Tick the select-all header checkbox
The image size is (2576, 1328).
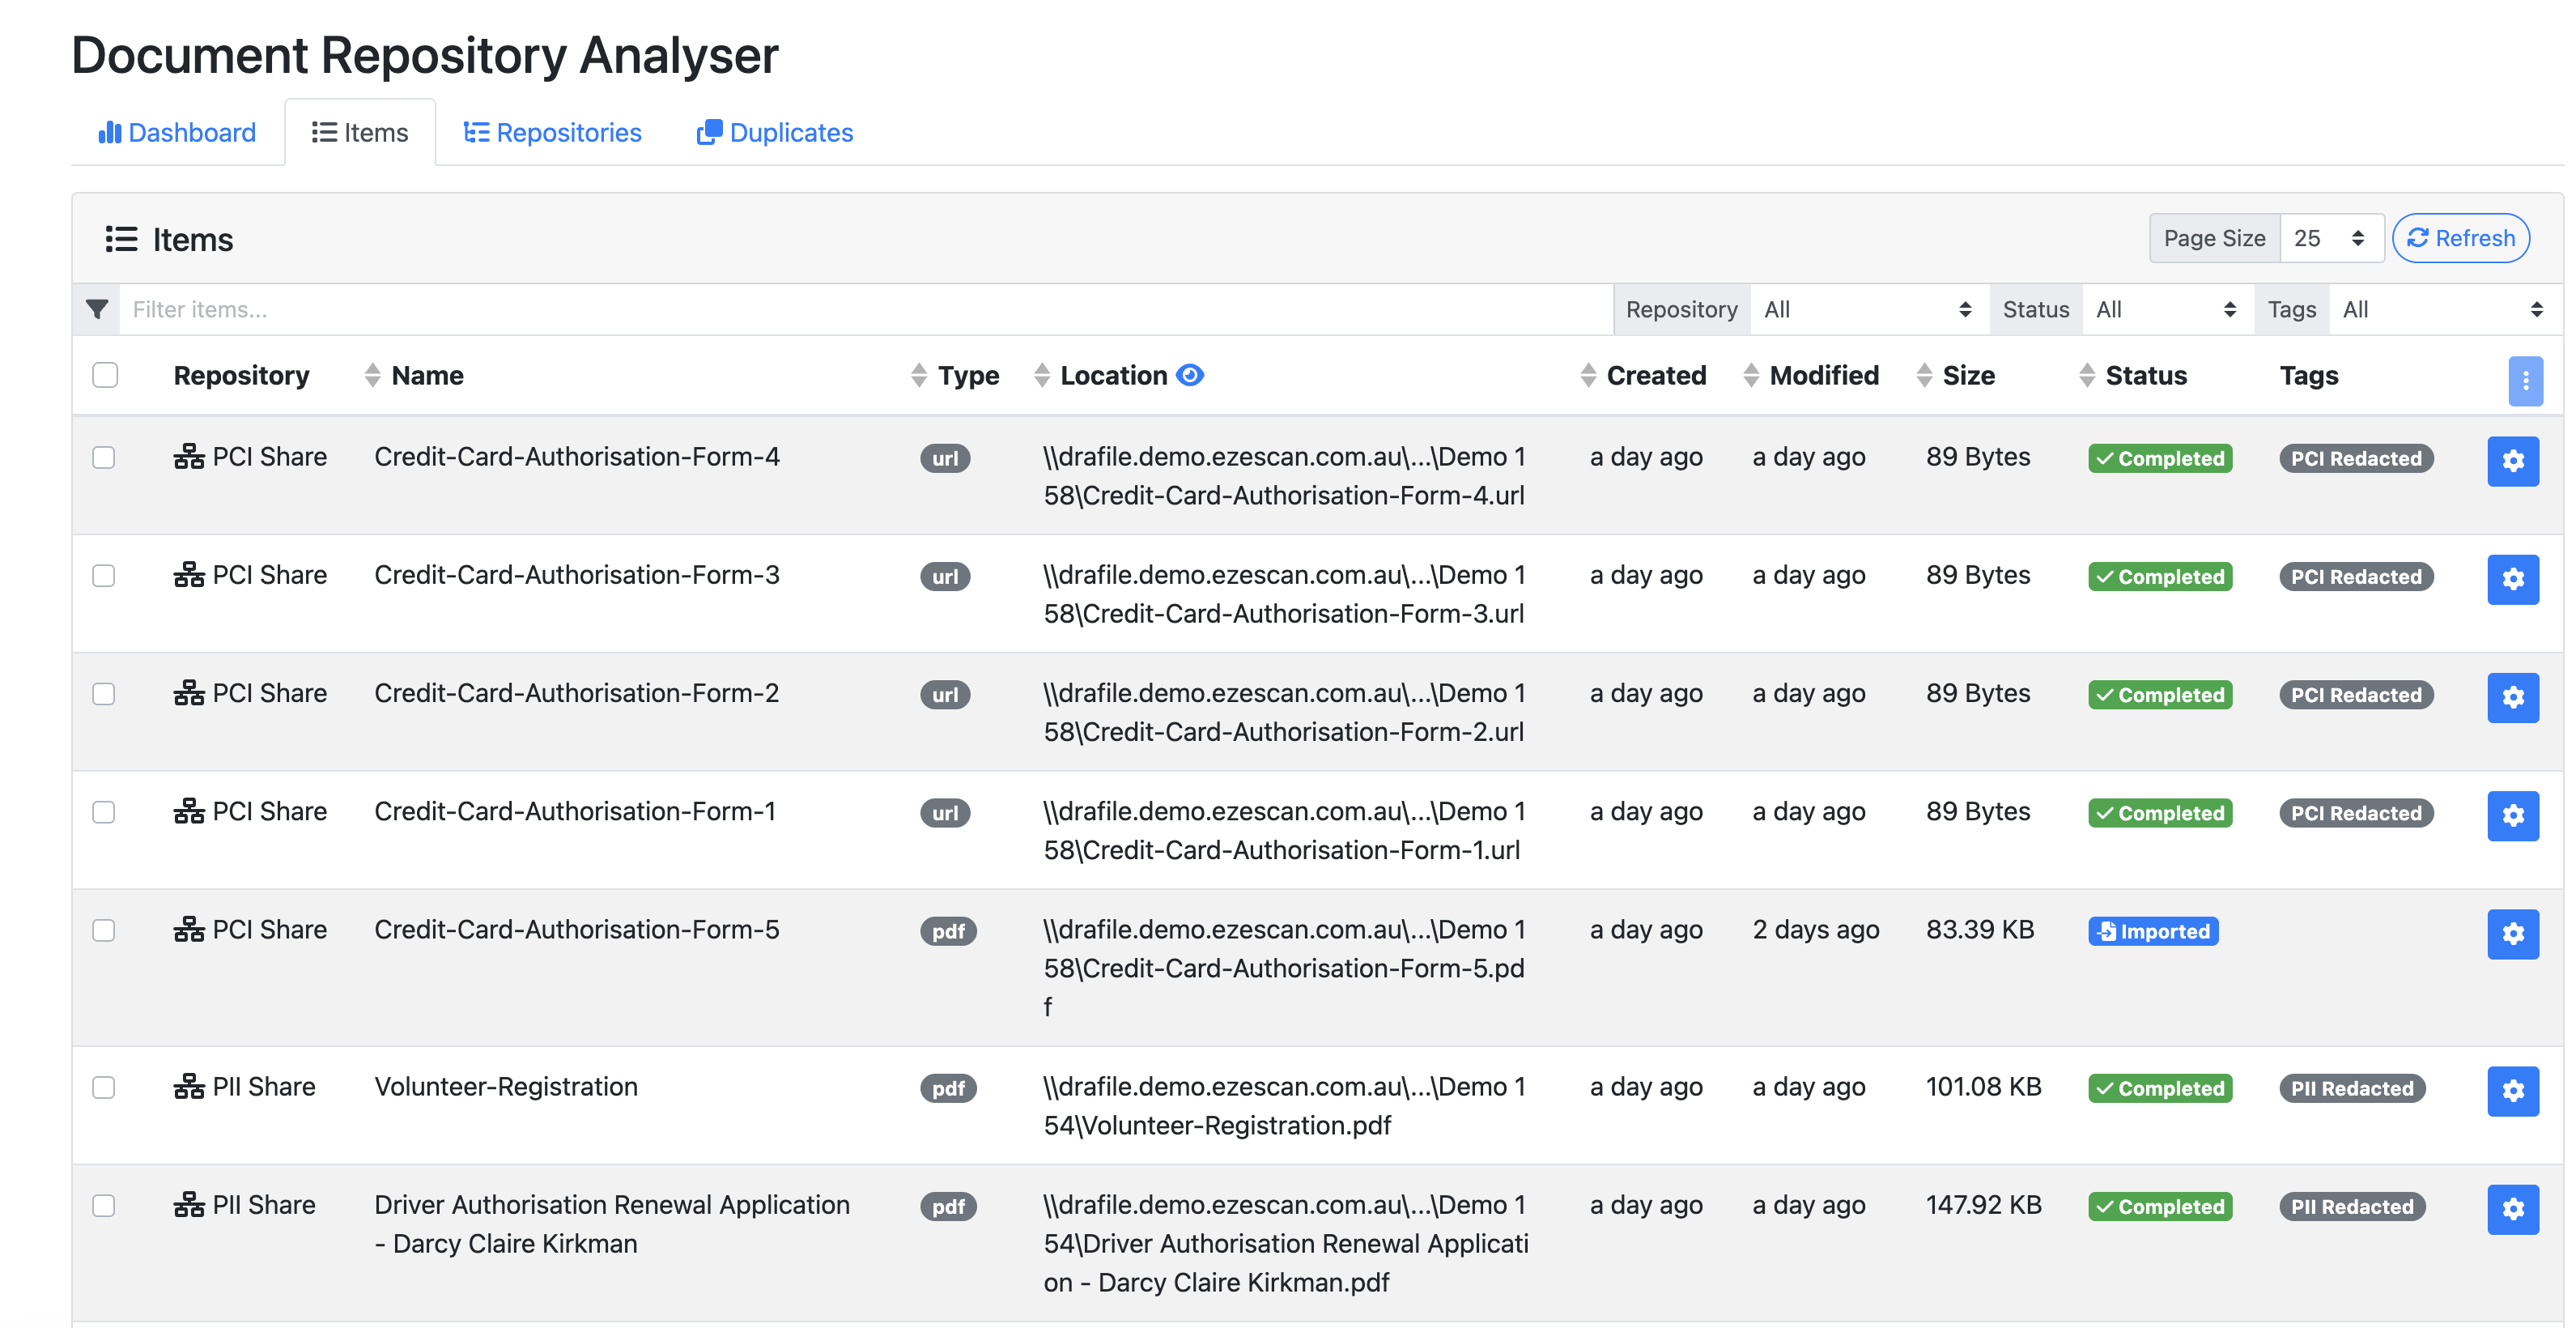pyautogui.click(x=105, y=375)
